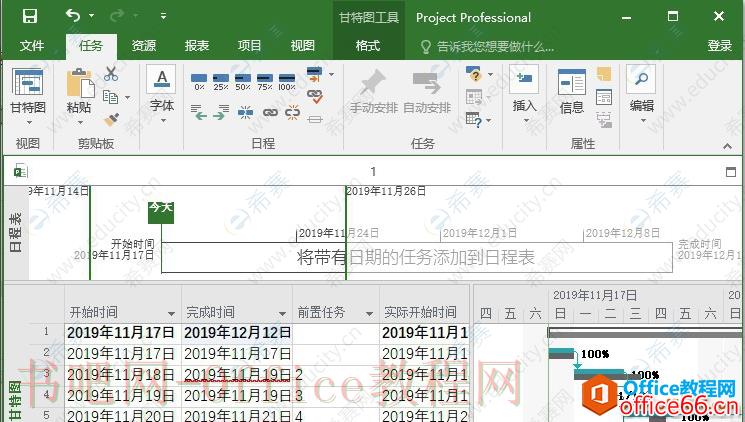Open the 完成时间 column filter dropdown
Screen dimensions: 745x422
(x=283, y=314)
